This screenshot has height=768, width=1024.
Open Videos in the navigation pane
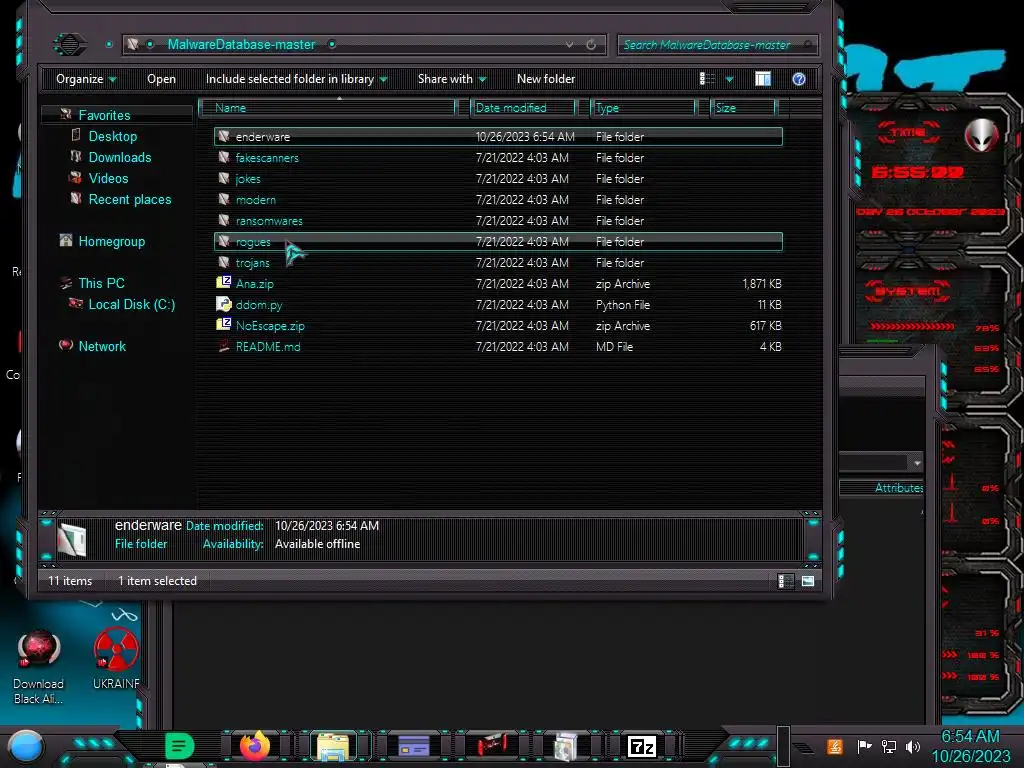click(x=108, y=178)
